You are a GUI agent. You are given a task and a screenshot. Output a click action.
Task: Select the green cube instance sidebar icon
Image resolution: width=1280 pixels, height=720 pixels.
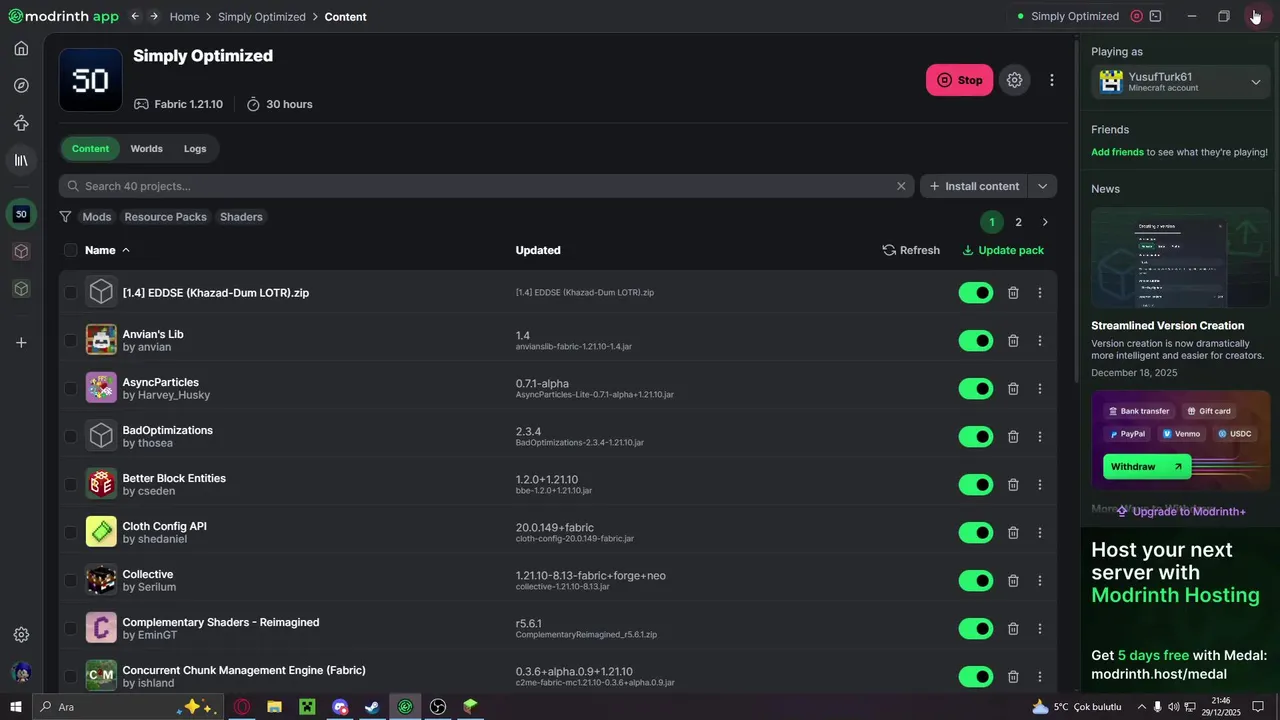coord(21,288)
